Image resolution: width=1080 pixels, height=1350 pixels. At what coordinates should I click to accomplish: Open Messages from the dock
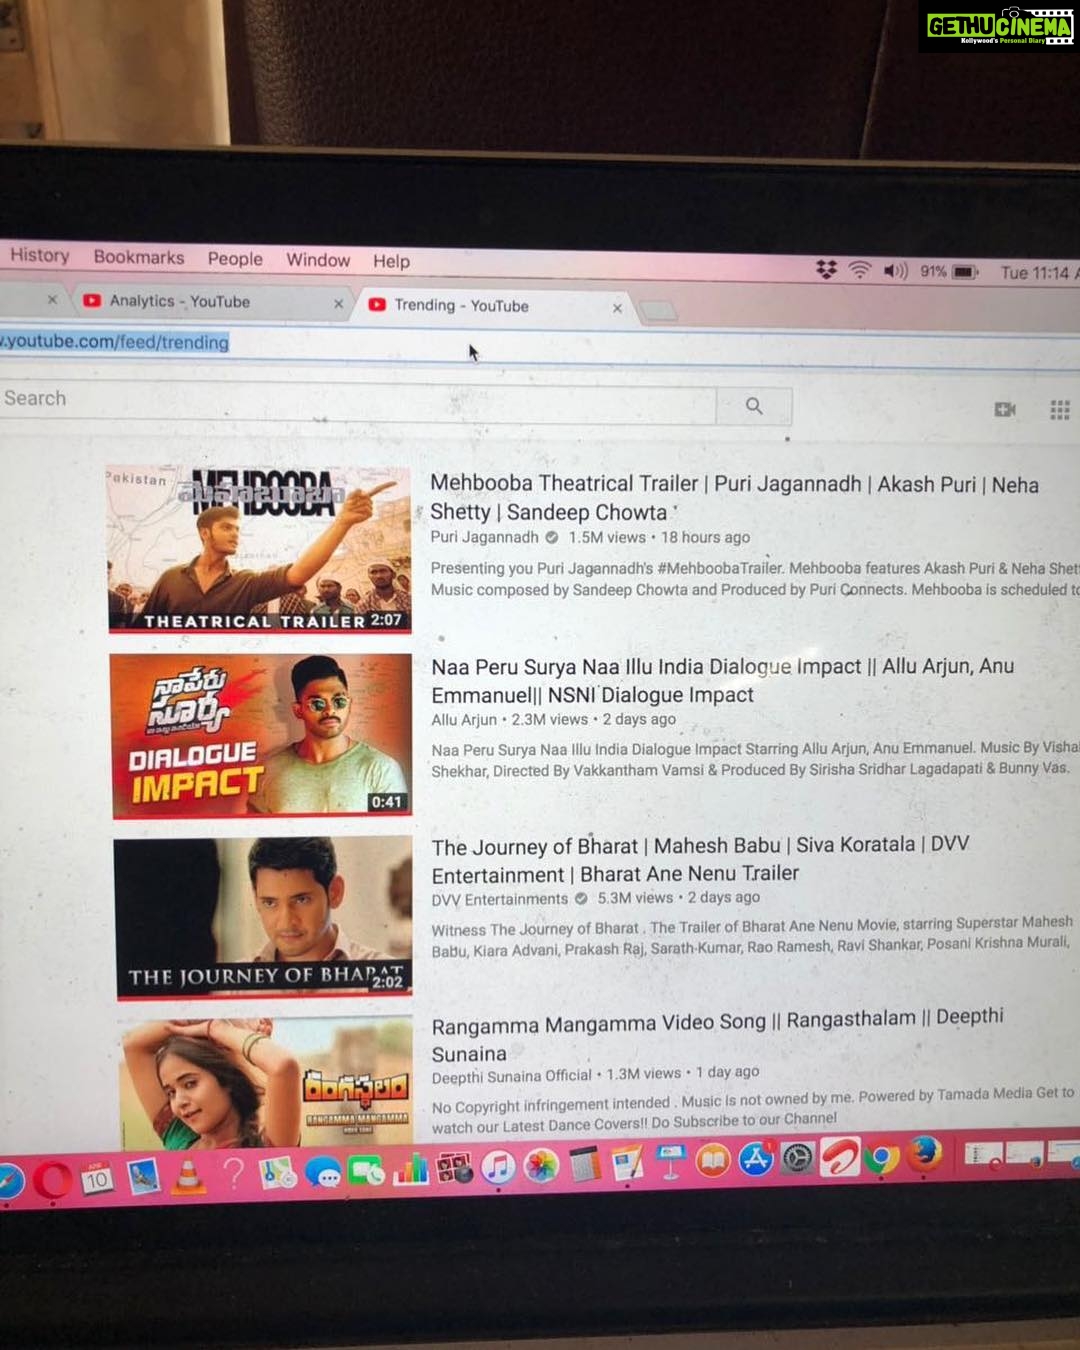point(322,1171)
